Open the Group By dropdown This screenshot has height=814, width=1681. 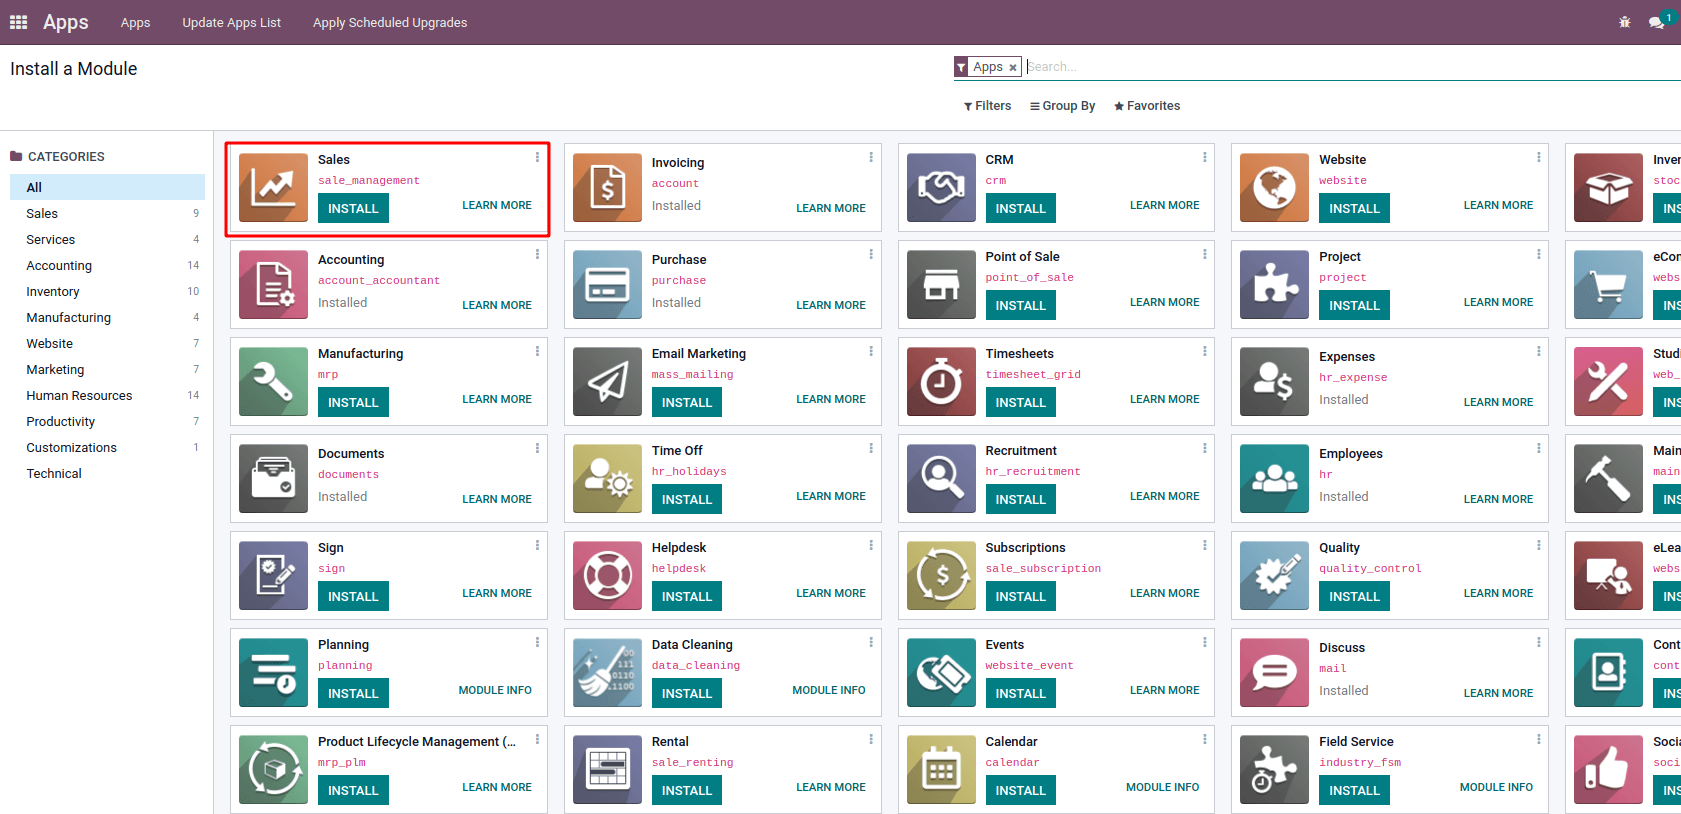tap(1063, 106)
